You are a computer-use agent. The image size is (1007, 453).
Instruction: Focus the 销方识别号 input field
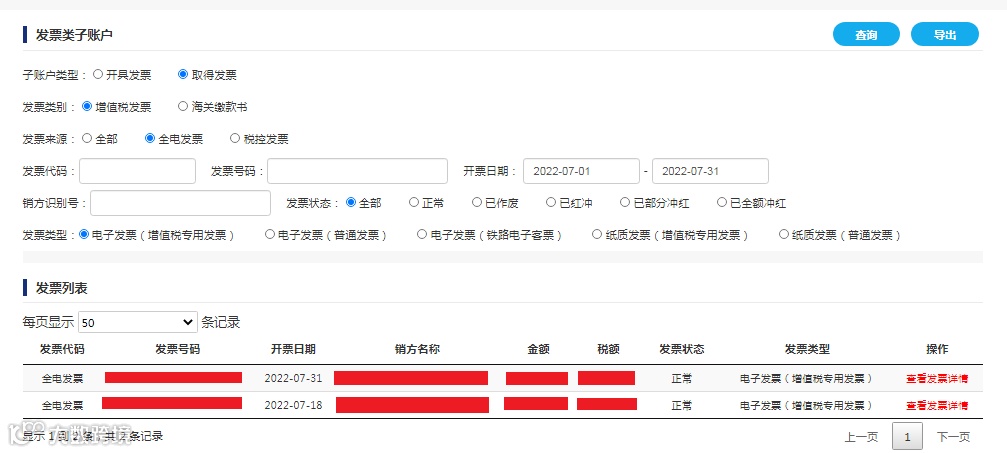click(x=180, y=203)
